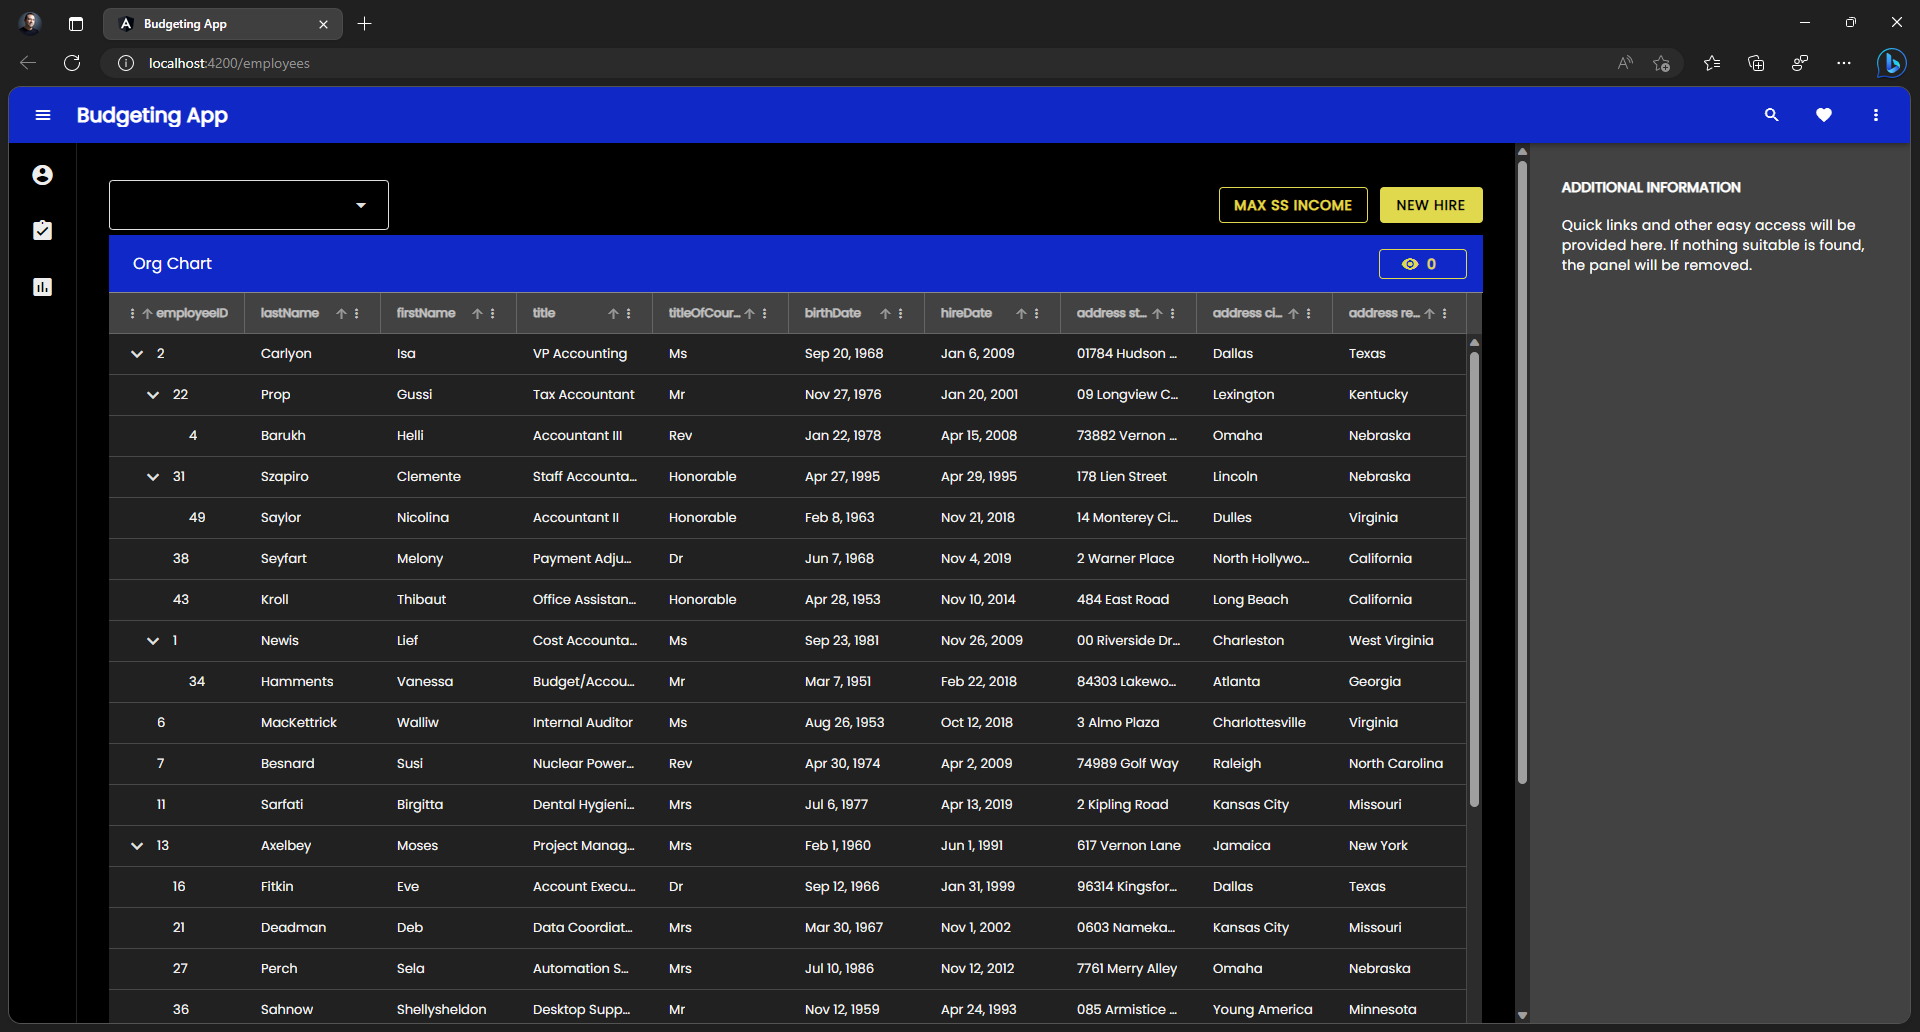Image resolution: width=1920 pixels, height=1032 pixels.
Task: Click the page refresh icon in the browser
Action: tap(71, 62)
